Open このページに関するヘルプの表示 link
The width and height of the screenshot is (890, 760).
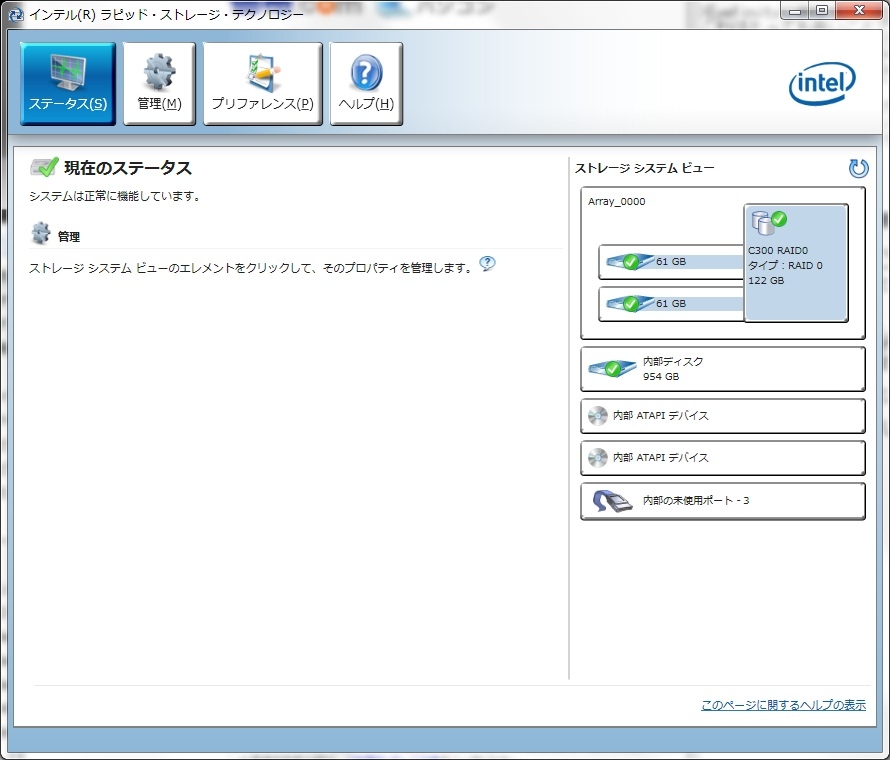[783, 705]
